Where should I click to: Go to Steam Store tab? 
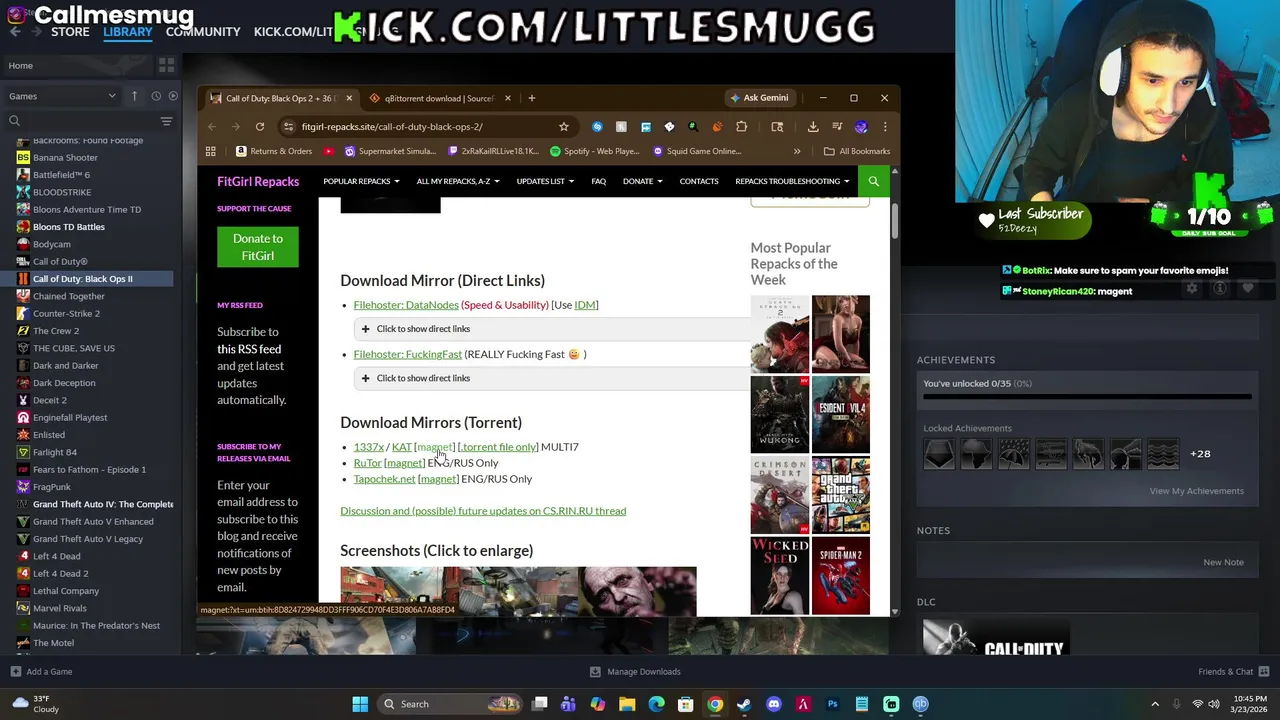click(x=70, y=32)
